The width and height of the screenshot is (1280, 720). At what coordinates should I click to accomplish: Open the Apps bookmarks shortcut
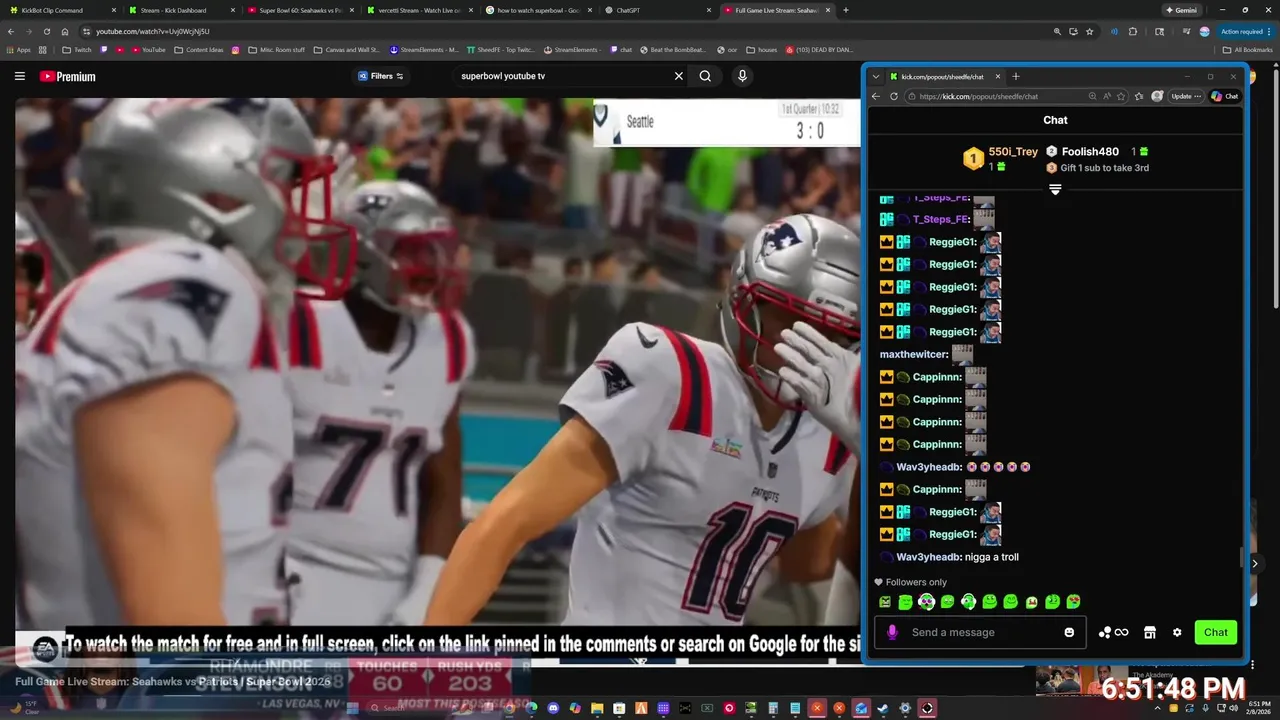pos(18,50)
